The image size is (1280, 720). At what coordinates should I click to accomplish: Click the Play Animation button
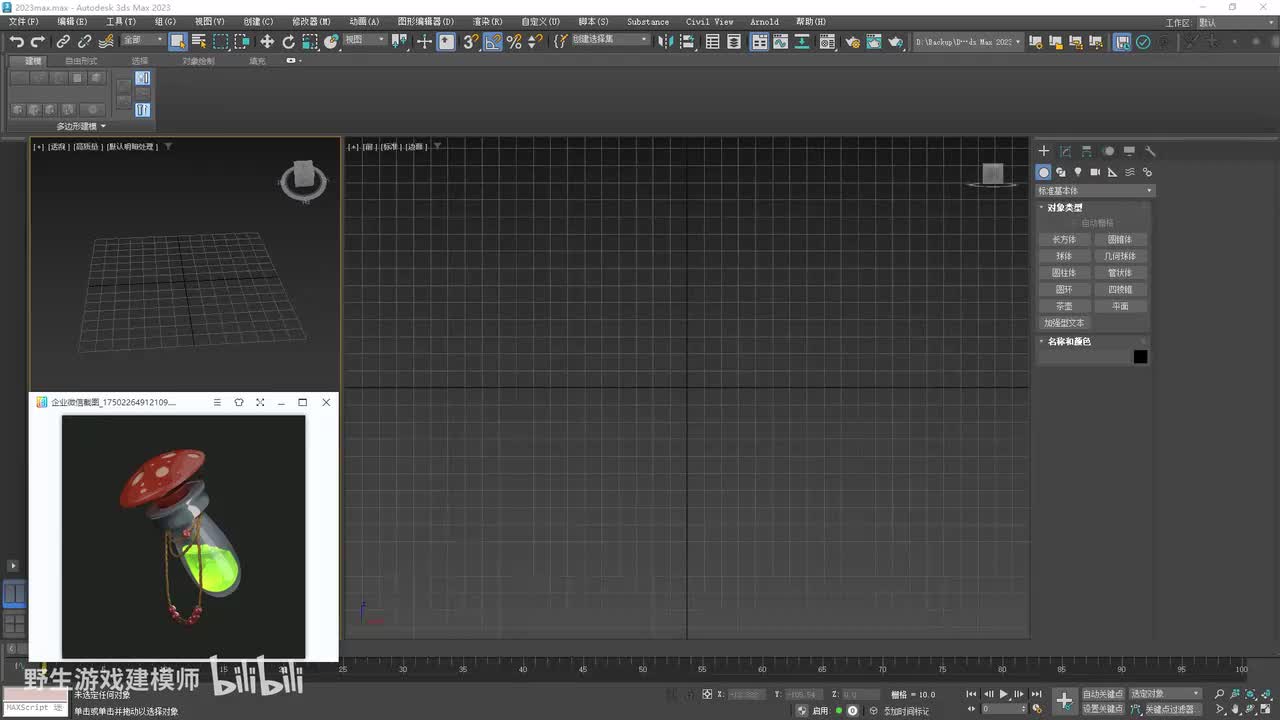[1004, 694]
